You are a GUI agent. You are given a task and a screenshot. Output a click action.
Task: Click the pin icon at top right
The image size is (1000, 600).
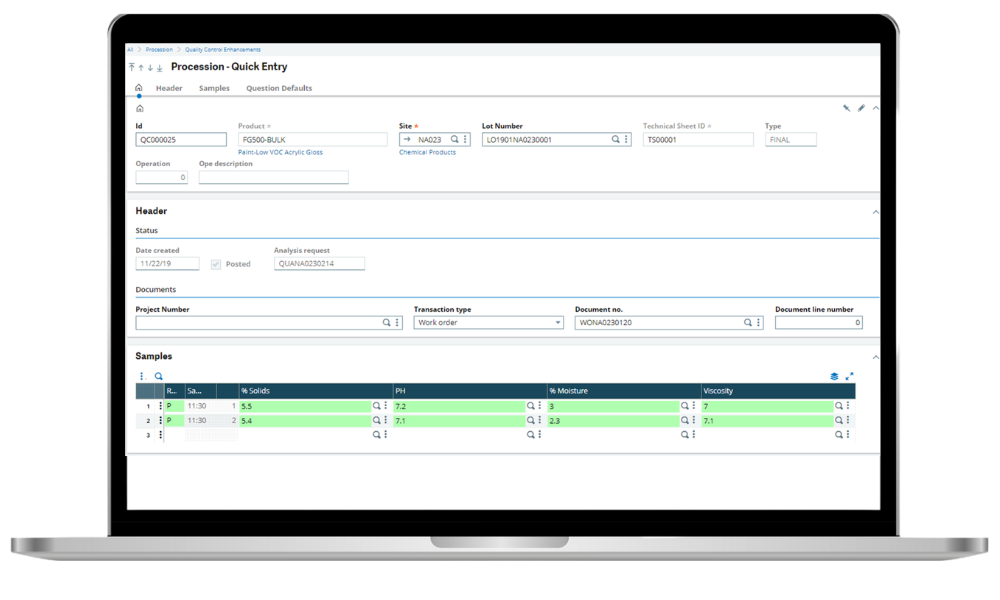coord(846,108)
